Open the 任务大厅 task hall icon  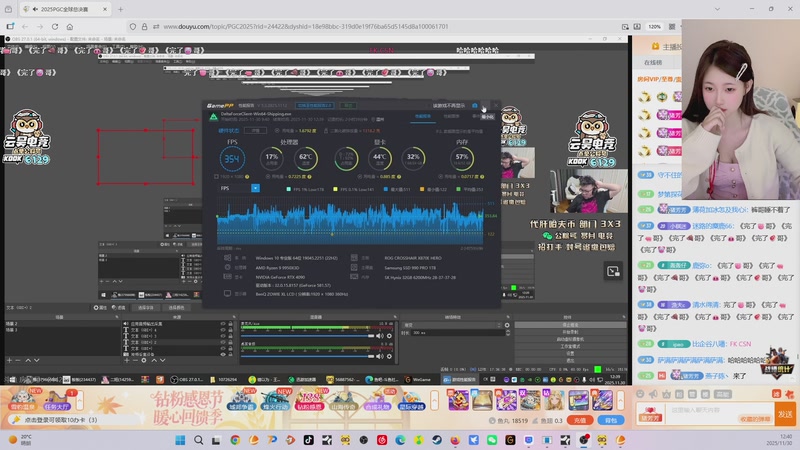57,399
